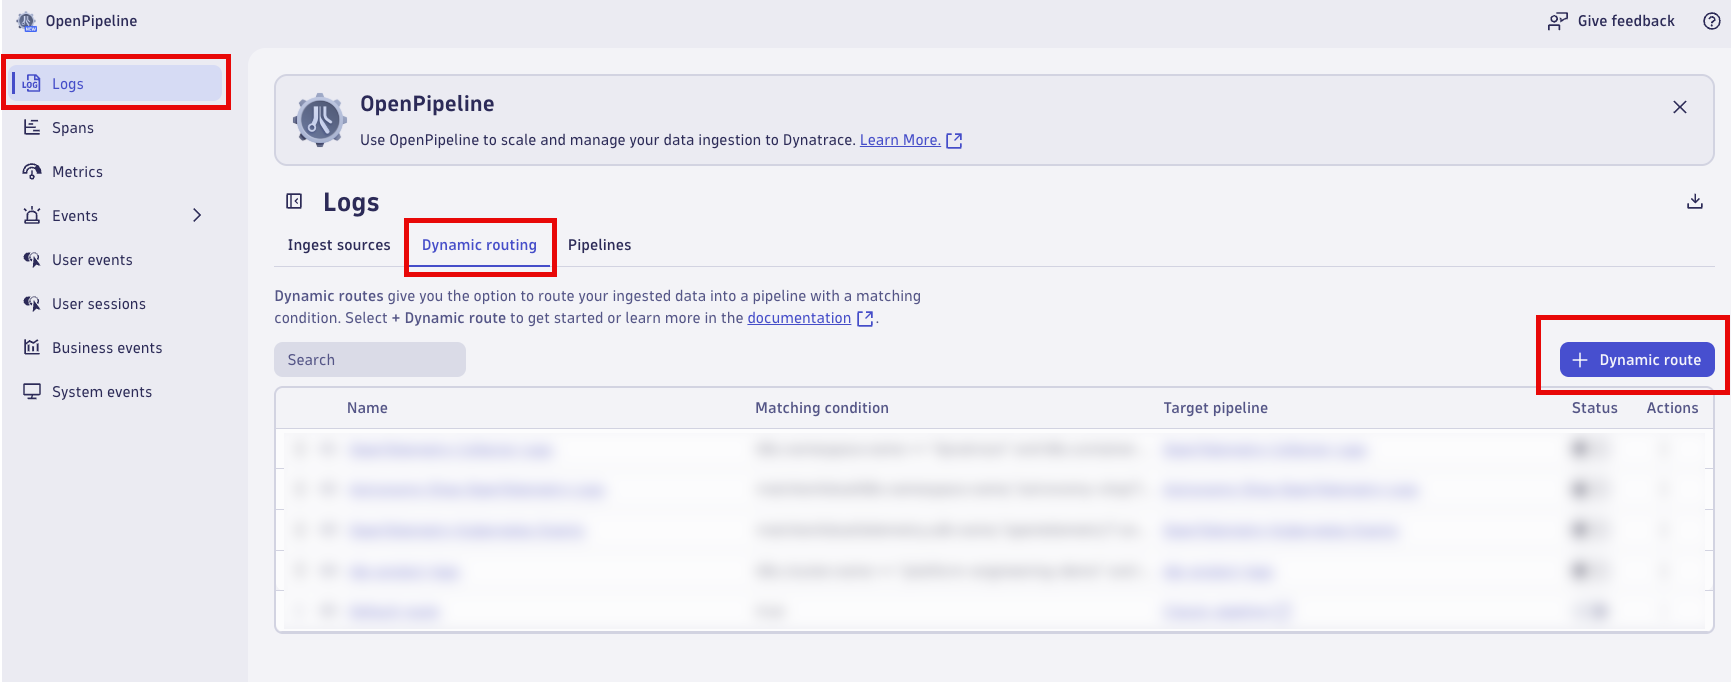The height and width of the screenshot is (682, 1731).
Task: Select User events in the sidebar
Action: point(117,260)
